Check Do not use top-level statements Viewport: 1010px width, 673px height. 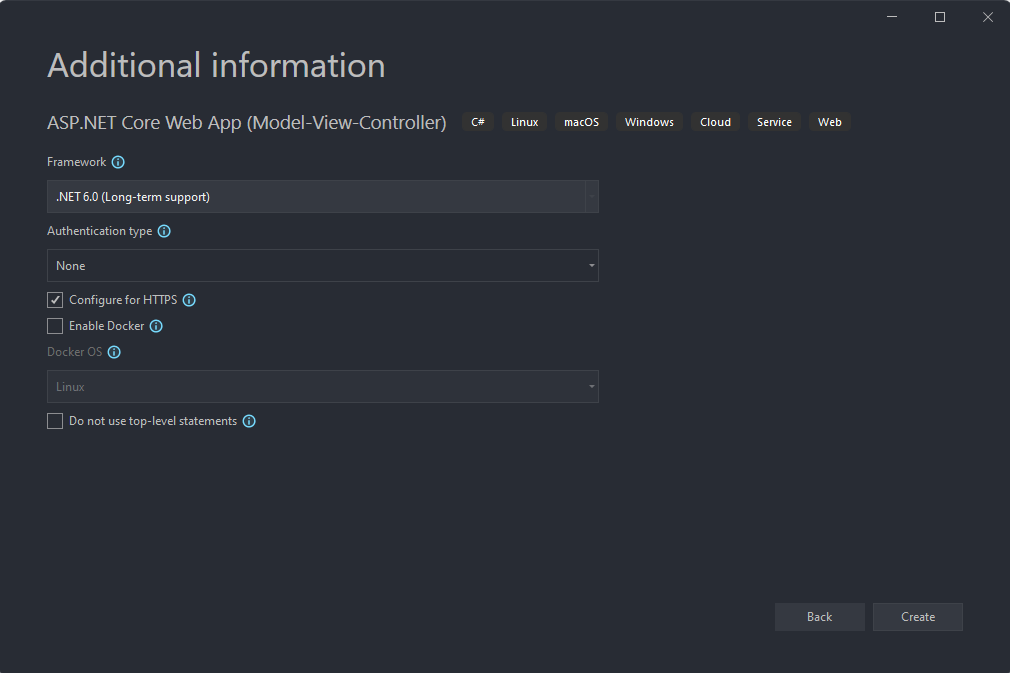55,421
